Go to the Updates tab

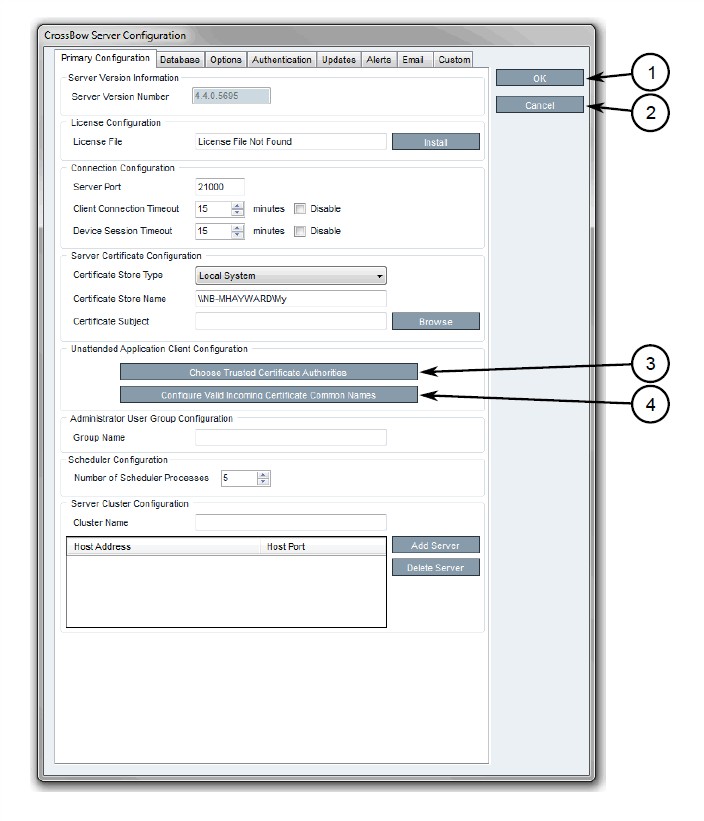pyautogui.click(x=339, y=60)
